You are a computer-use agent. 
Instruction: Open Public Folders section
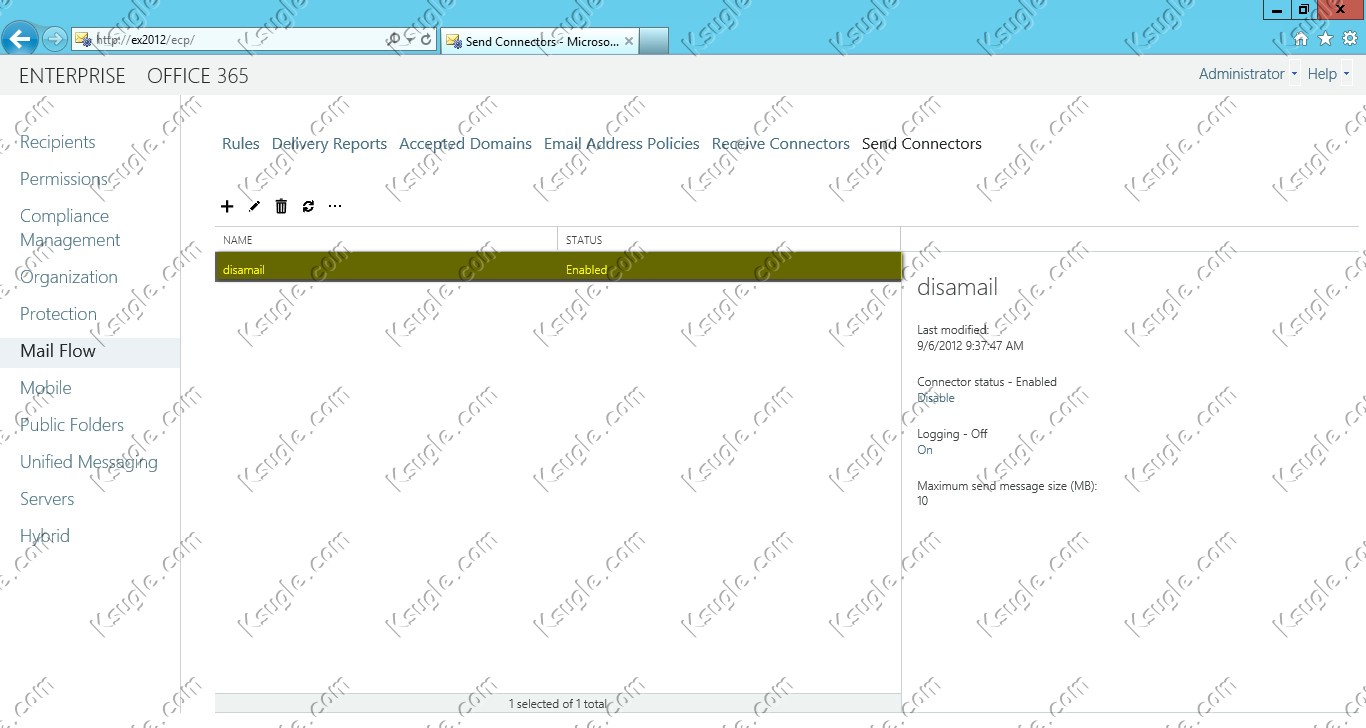[x=72, y=425]
